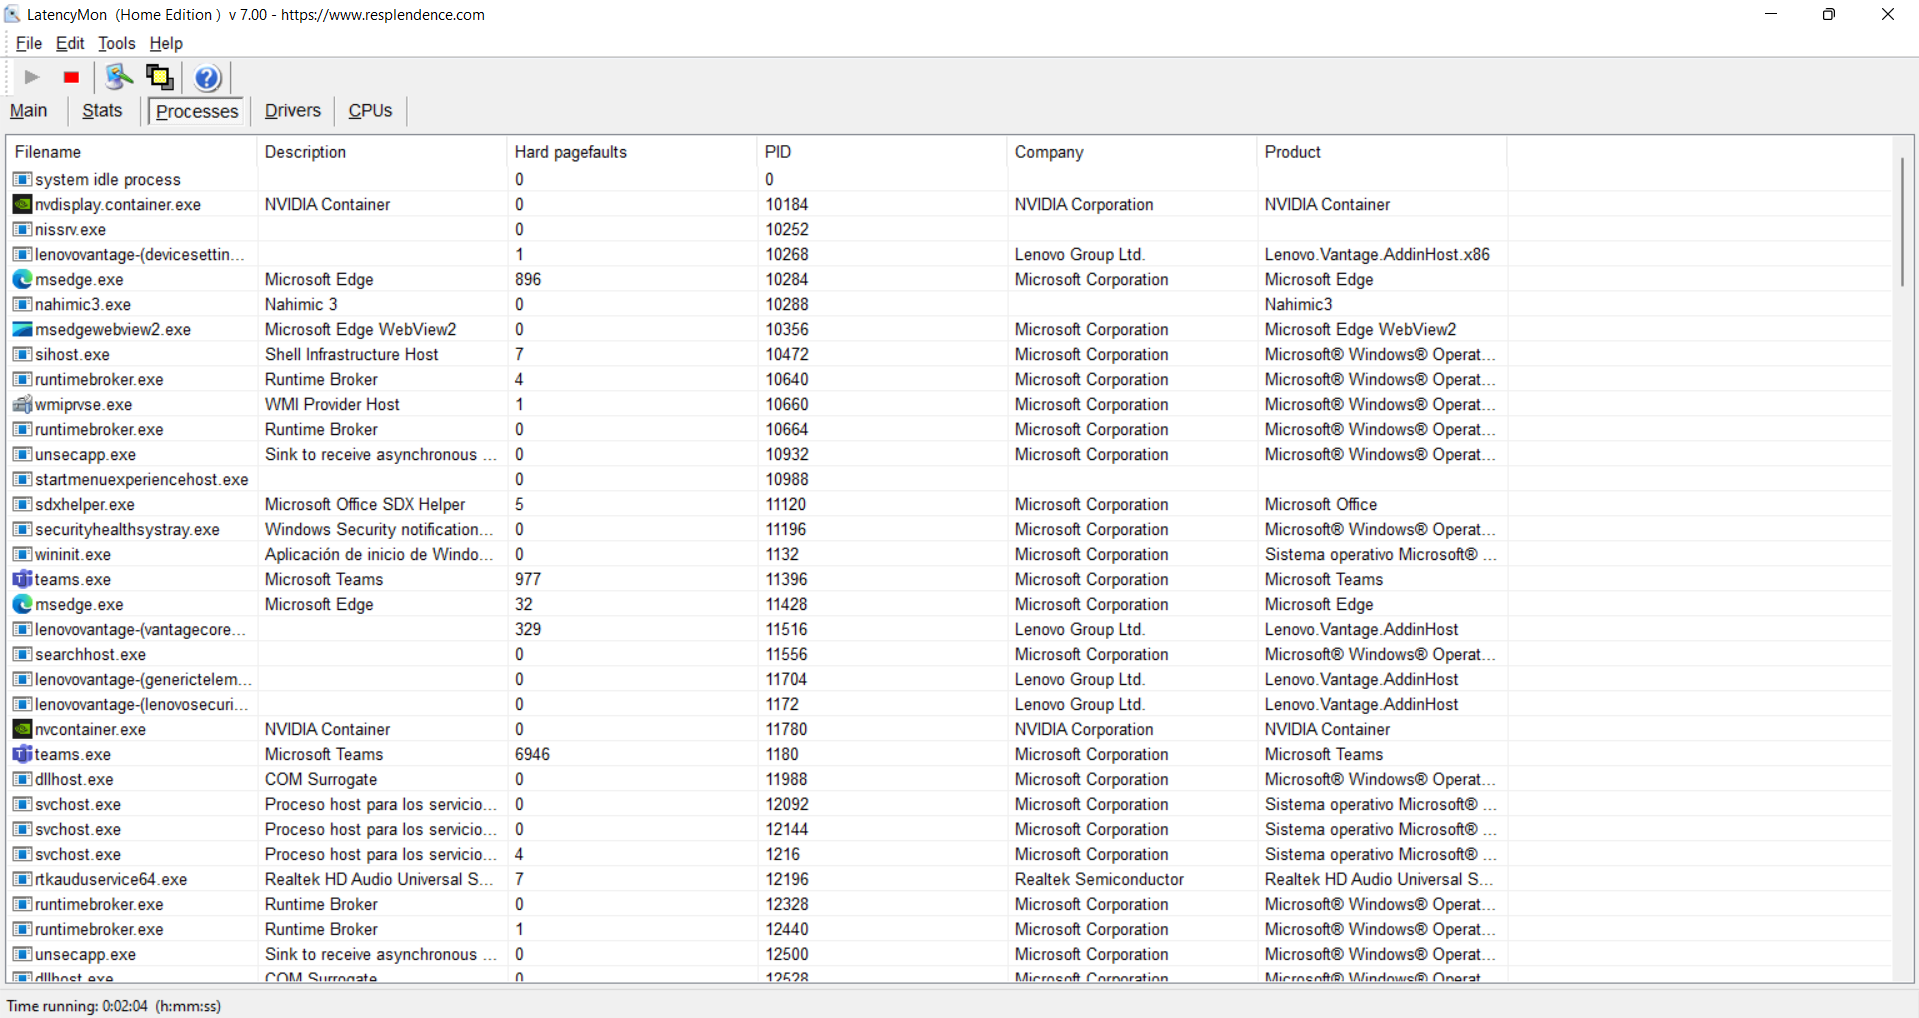Click Teams icon for teams.exe PID 1180
The width and height of the screenshot is (1919, 1018).
(22, 754)
